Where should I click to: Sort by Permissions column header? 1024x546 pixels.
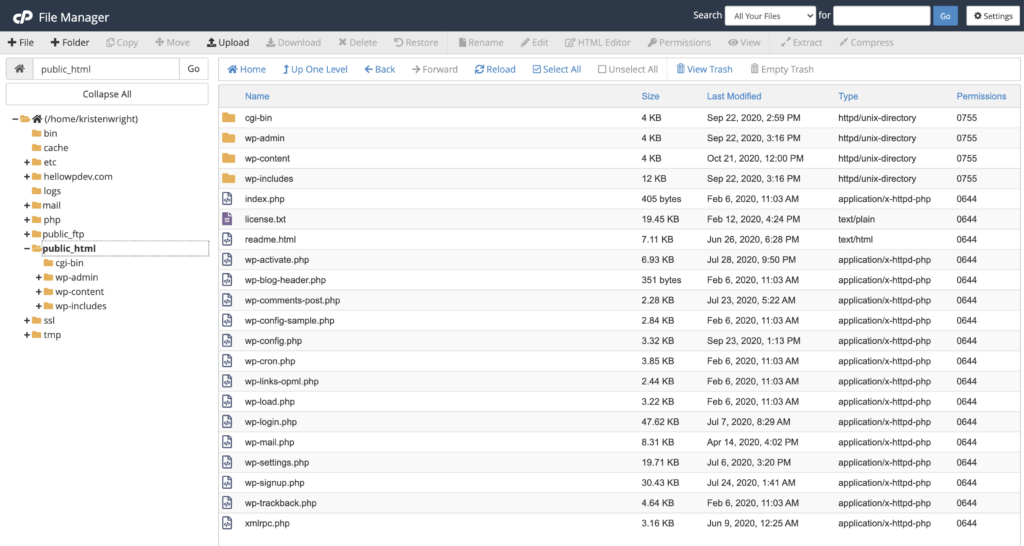[x=981, y=96]
